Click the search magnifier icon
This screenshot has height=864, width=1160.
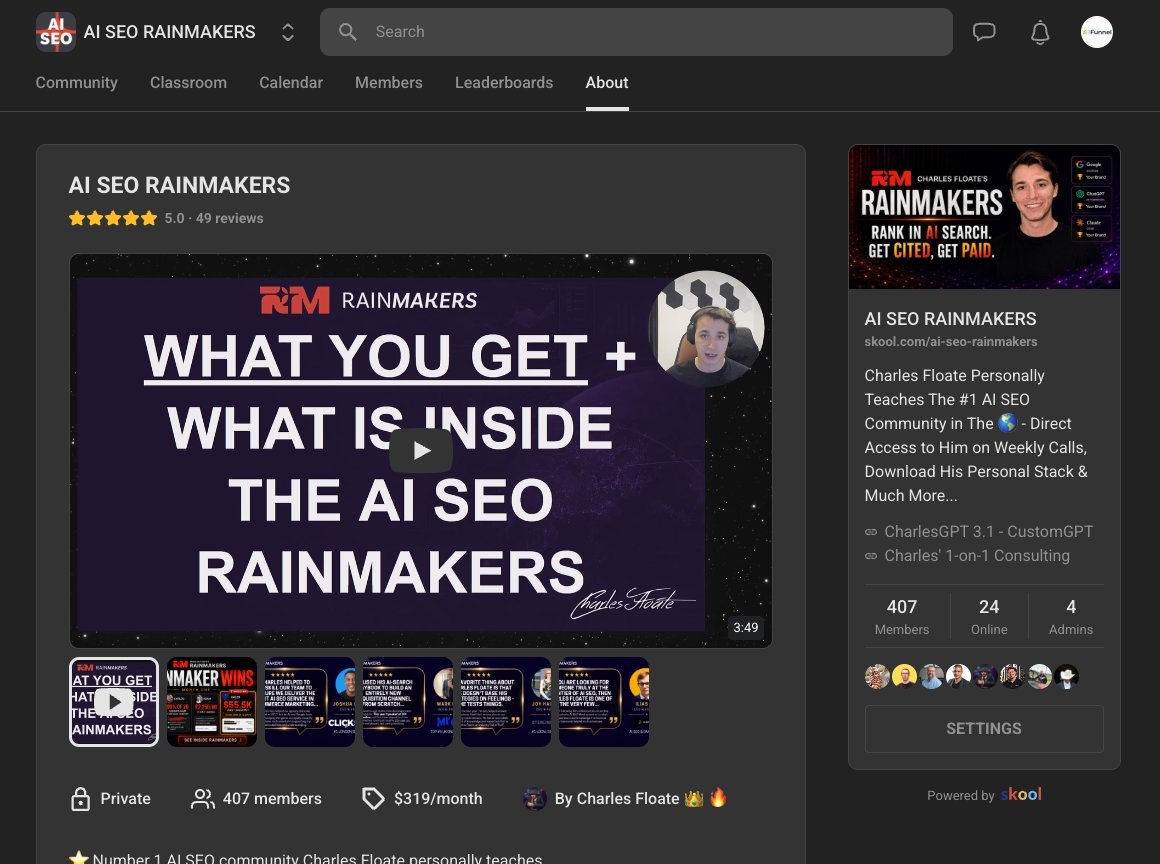coord(347,32)
